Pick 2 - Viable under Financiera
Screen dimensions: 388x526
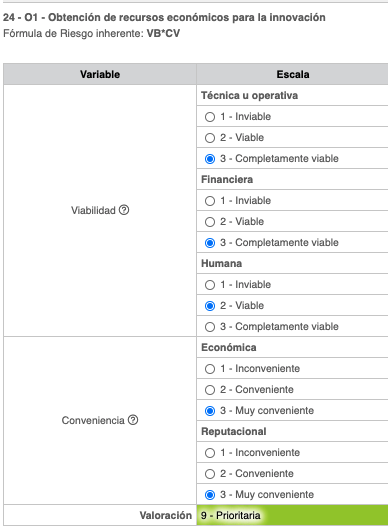[x=210, y=222]
